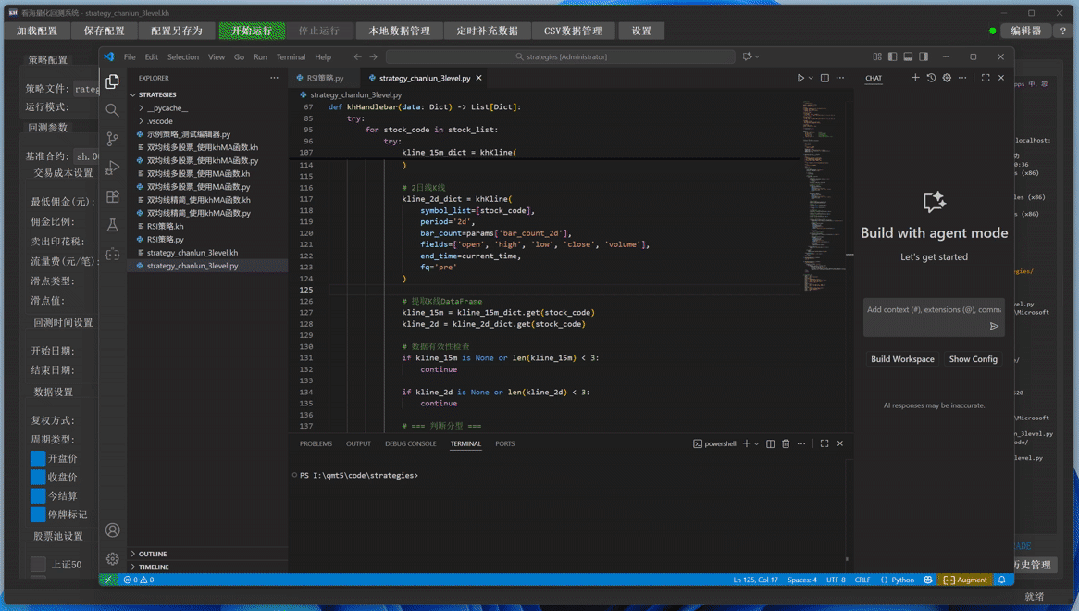
Task: Open the chat dropdown beside the command center
Action: [757, 57]
